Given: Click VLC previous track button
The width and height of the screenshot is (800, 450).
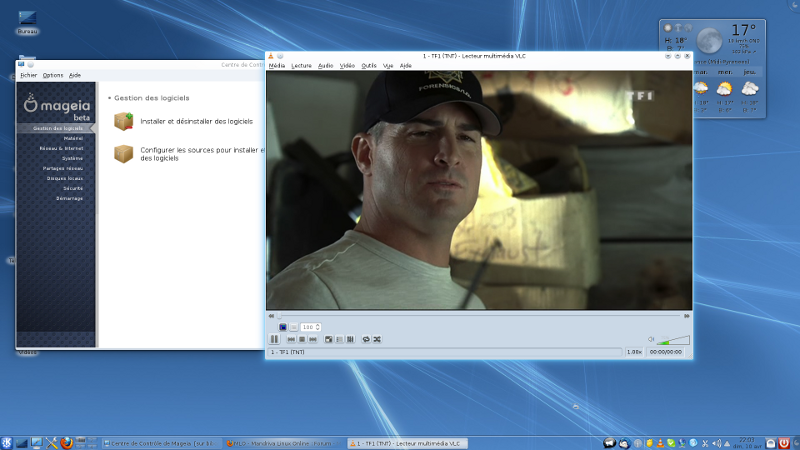Looking at the screenshot, I should (291, 339).
